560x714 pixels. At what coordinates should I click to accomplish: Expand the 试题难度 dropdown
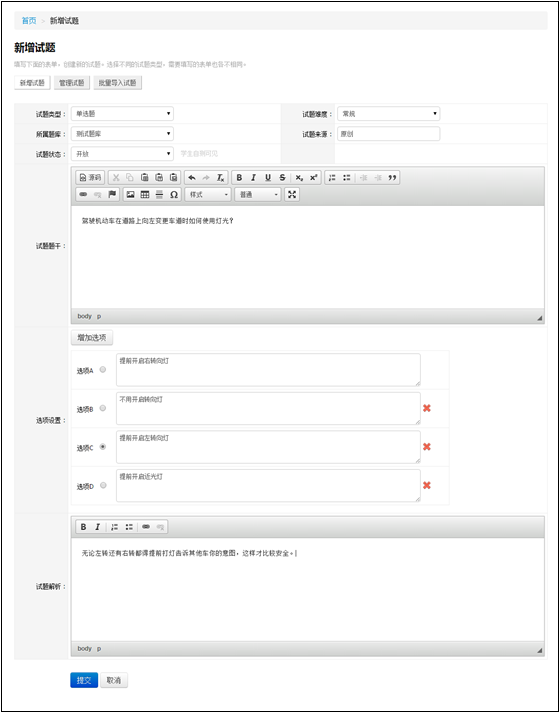tap(388, 113)
